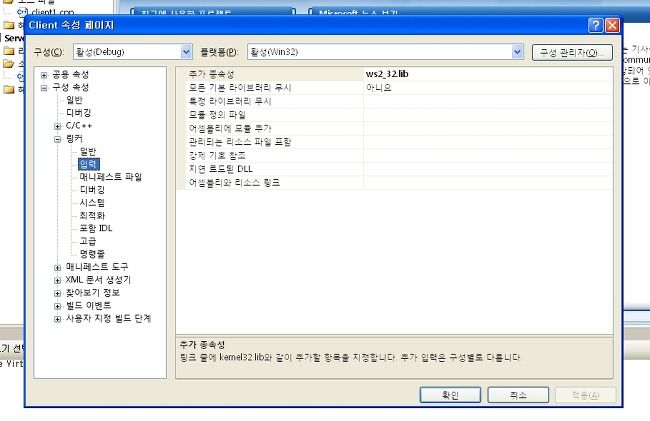Open the 플랫폼 platform dropdown
The image size is (650, 421).
(517, 52)
